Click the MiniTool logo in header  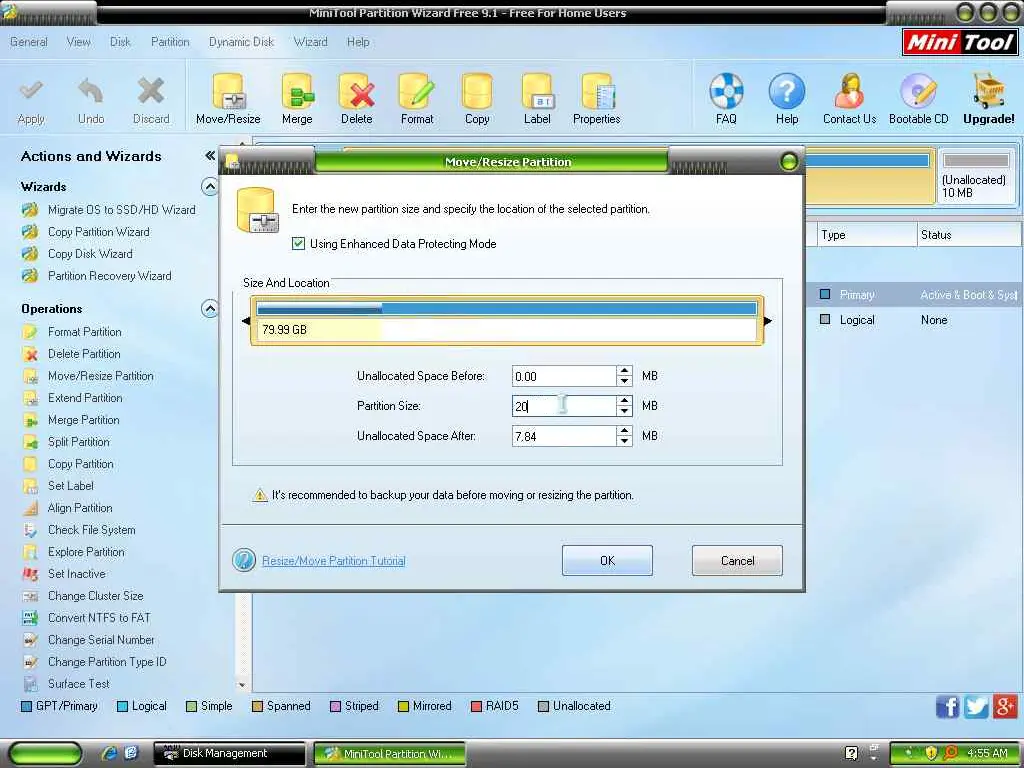pos(959,42)
